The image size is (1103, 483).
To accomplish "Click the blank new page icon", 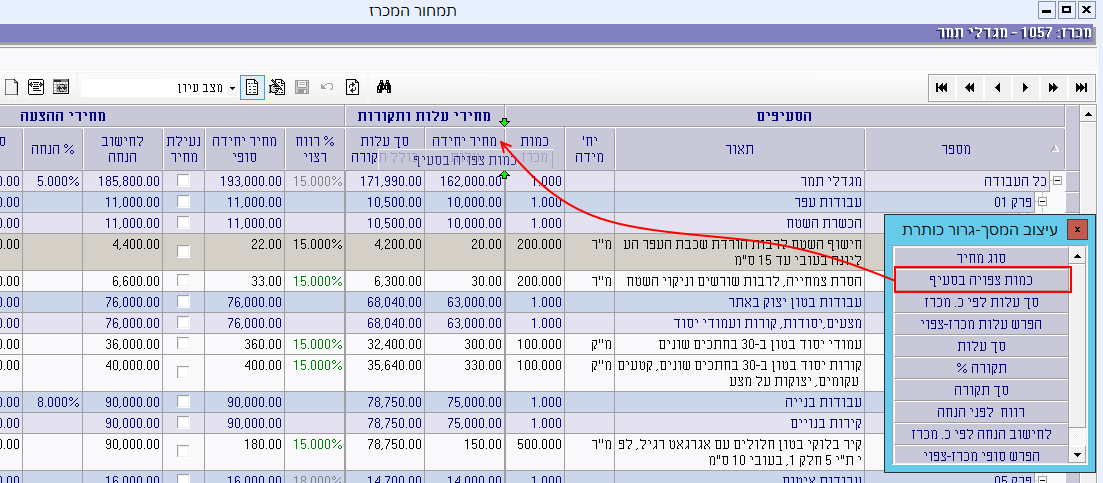I will [x=11, y=87].
